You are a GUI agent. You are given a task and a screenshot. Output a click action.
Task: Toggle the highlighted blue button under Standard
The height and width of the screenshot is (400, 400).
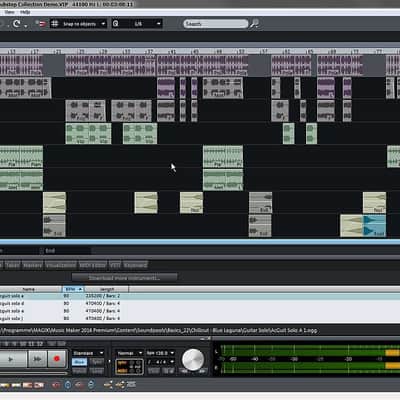point(79,362)
